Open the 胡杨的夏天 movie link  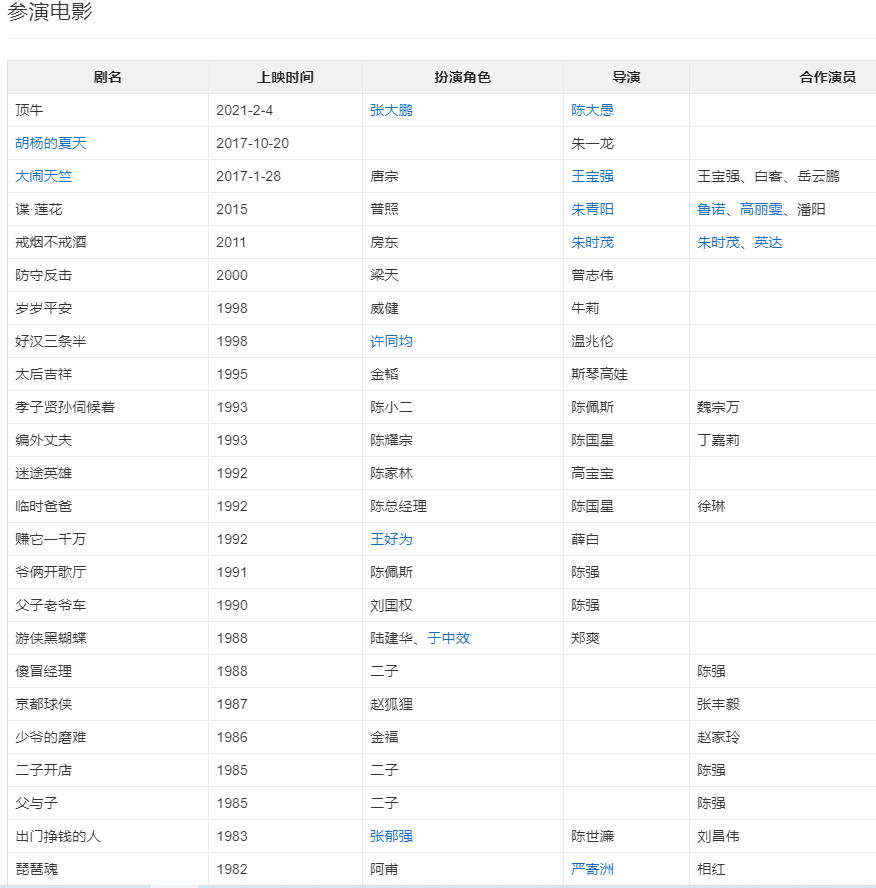click(x=50, y=143)
